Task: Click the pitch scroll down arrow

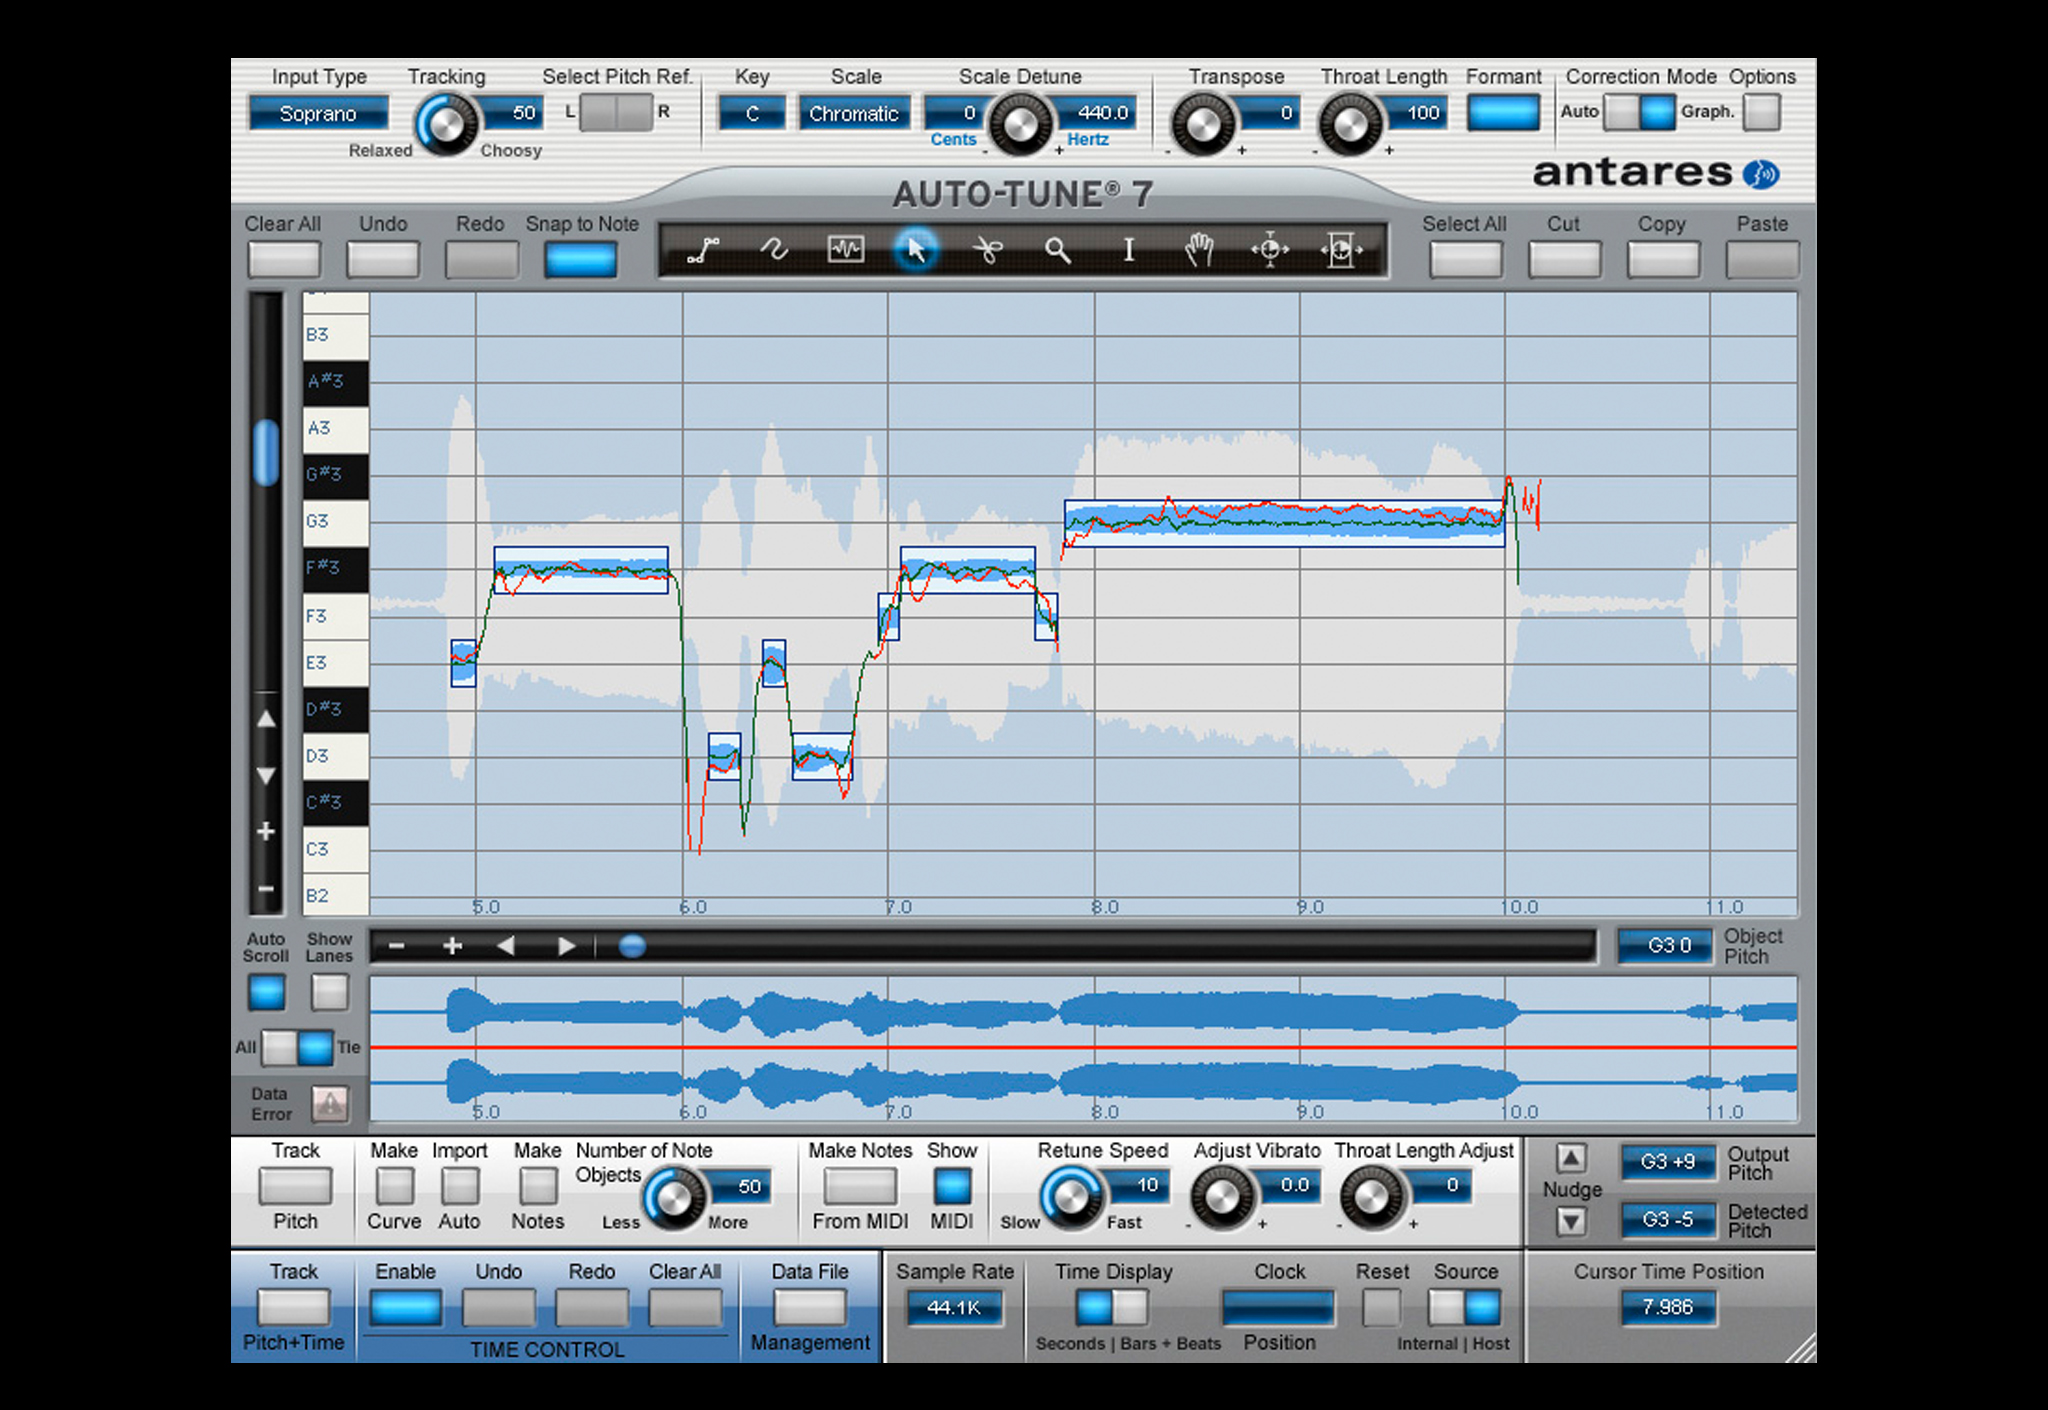Action: coord(266,775)
